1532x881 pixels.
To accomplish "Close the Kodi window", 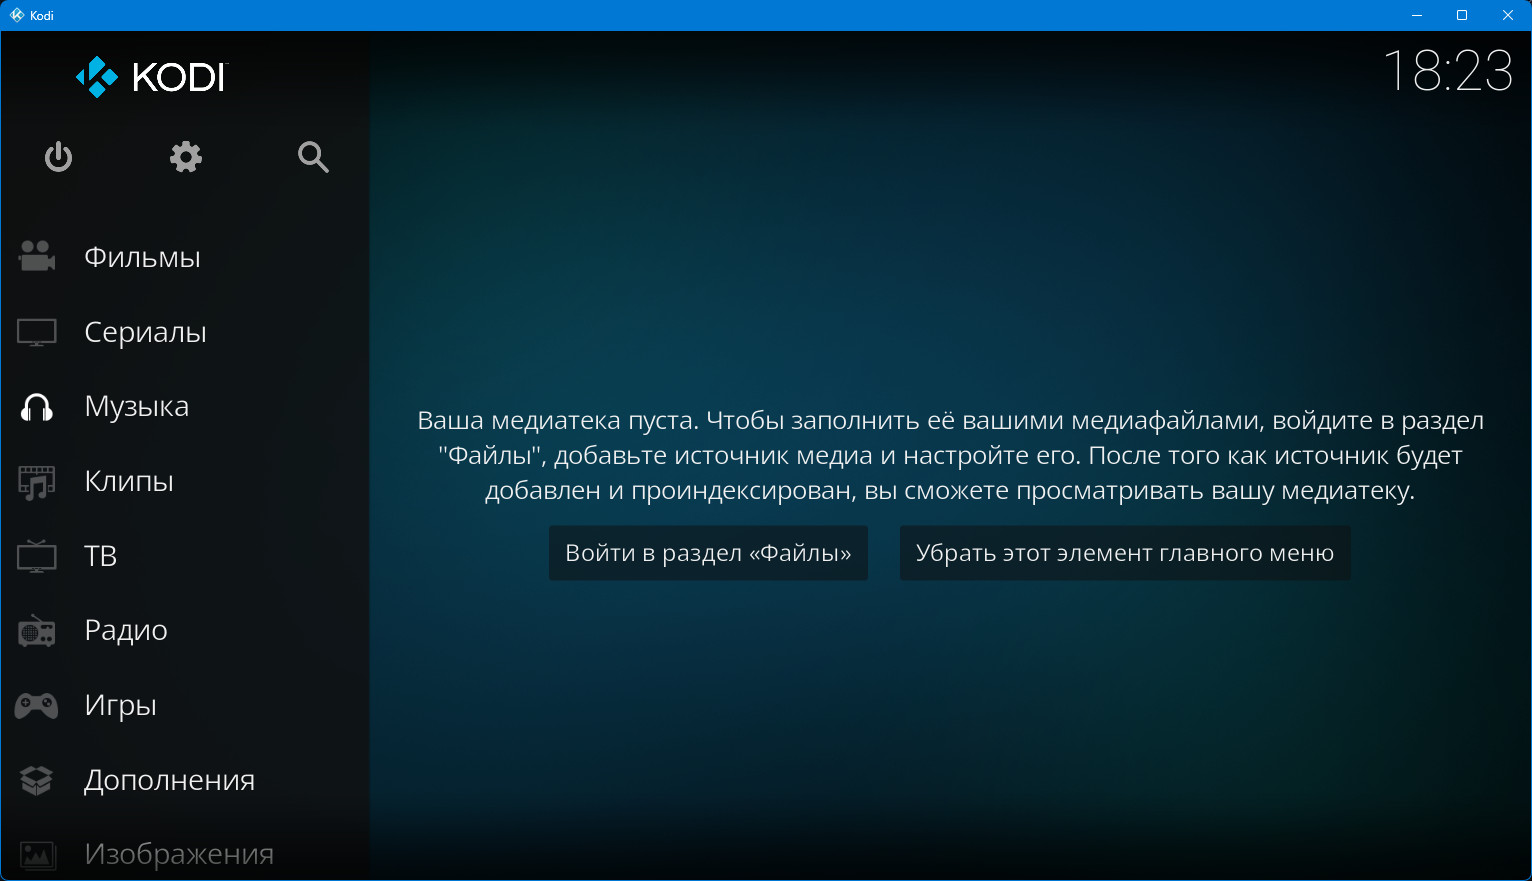I will (x=1508, y=15).
